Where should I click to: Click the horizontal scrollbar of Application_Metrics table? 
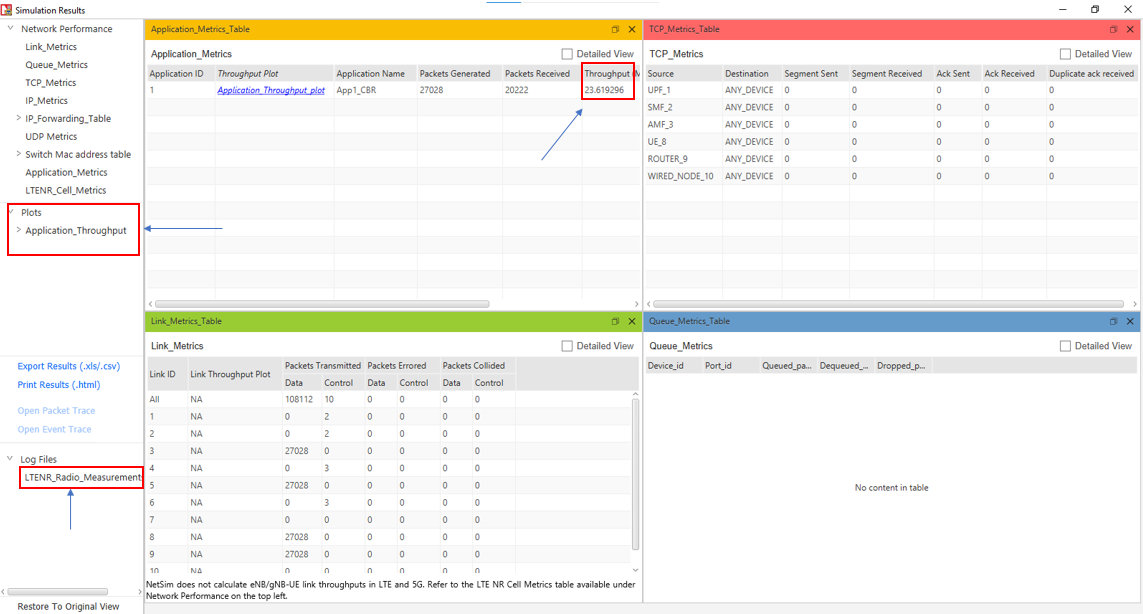pyautogui.click(x=320, y=303)
